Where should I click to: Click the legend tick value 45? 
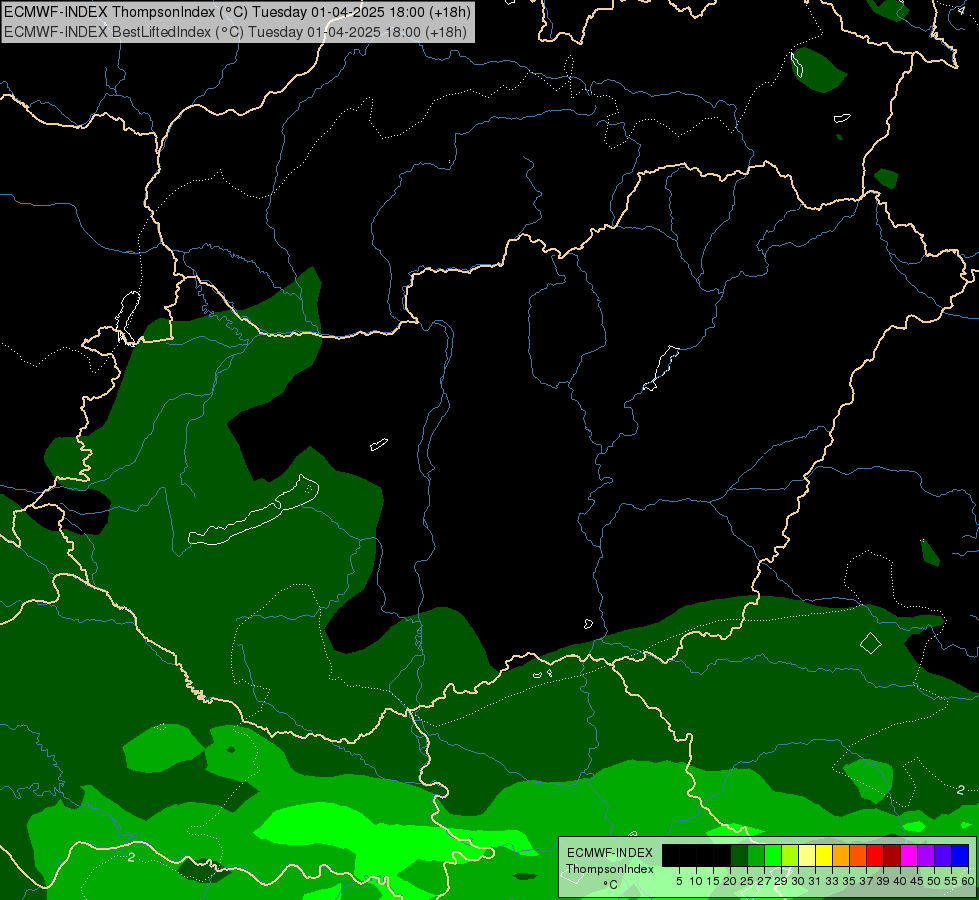(917, 881)
